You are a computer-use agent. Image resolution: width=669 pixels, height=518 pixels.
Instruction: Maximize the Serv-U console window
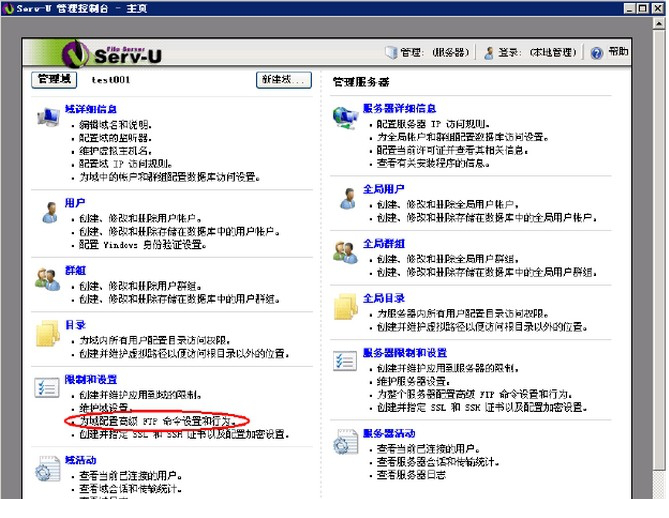(x=643, y=9)
